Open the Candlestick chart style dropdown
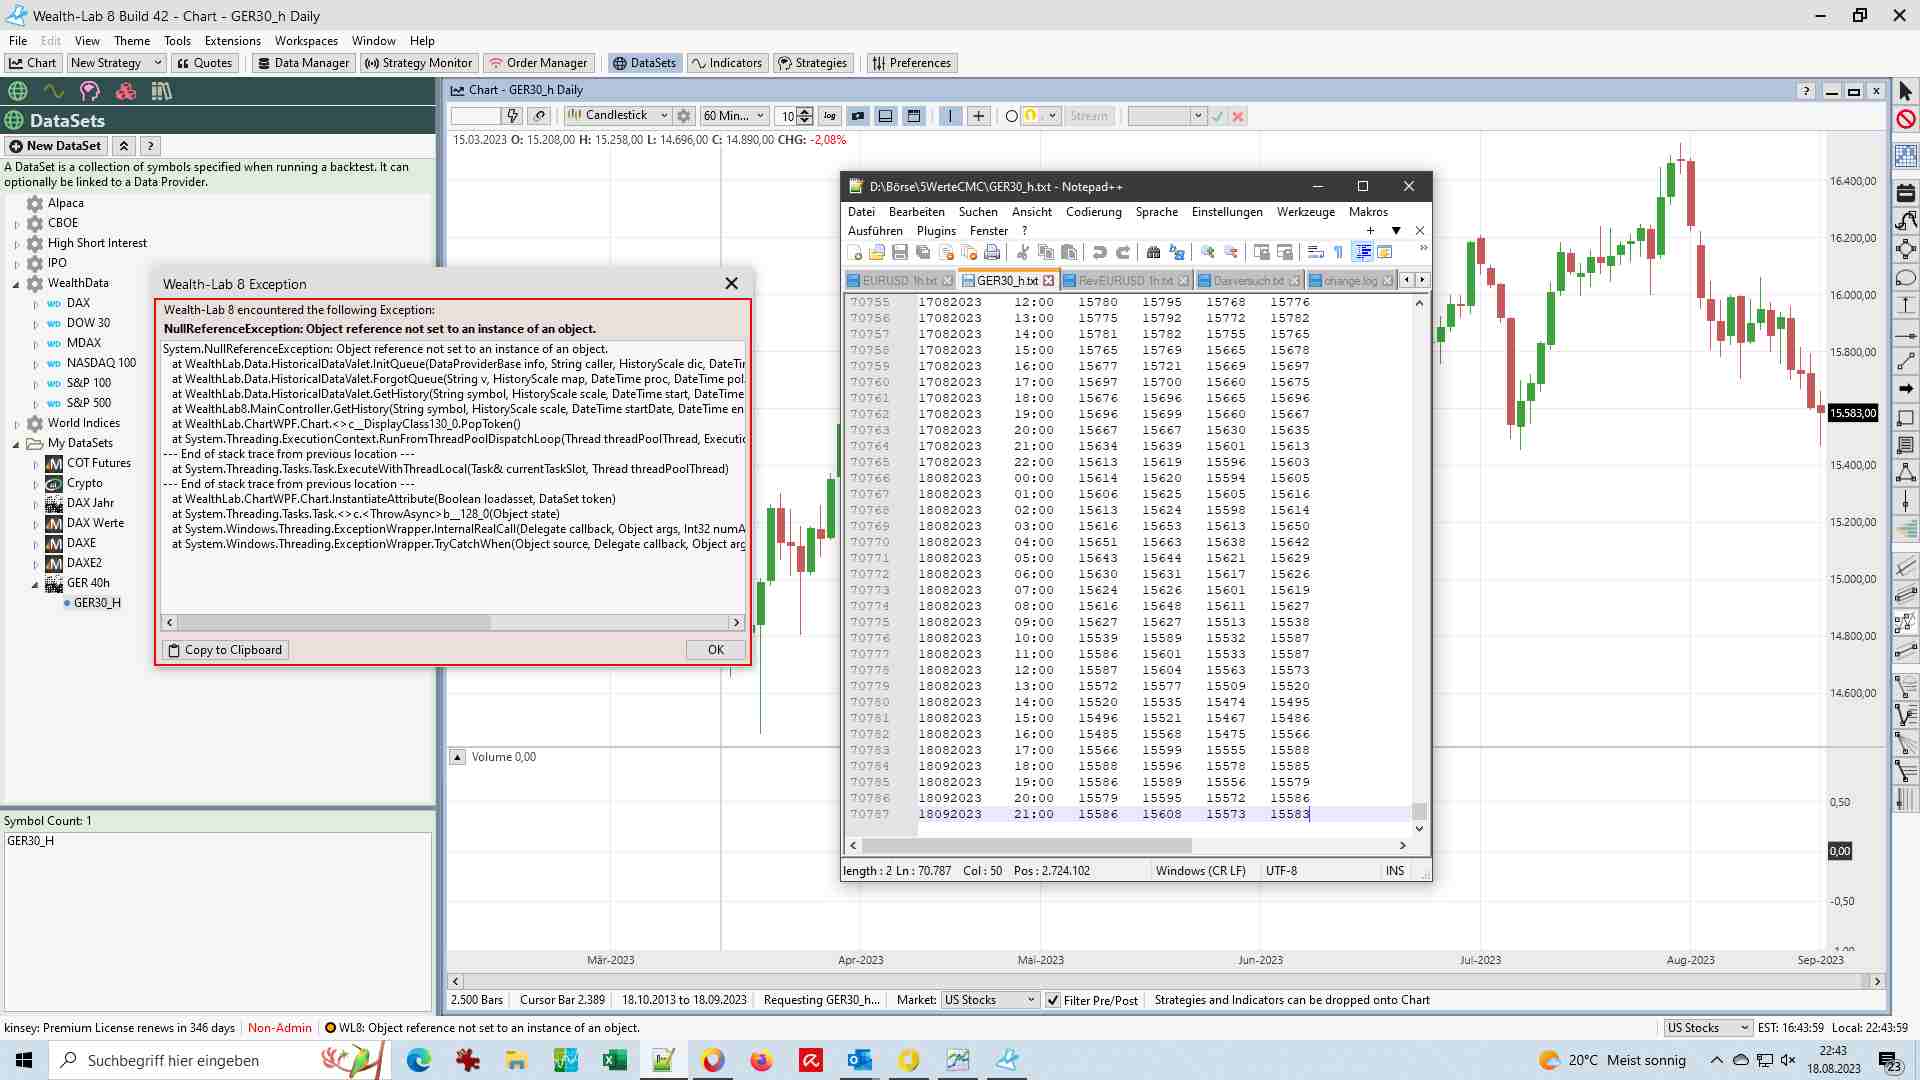The width and height of the screenshot is (1920, 1080). coord(618,116)
